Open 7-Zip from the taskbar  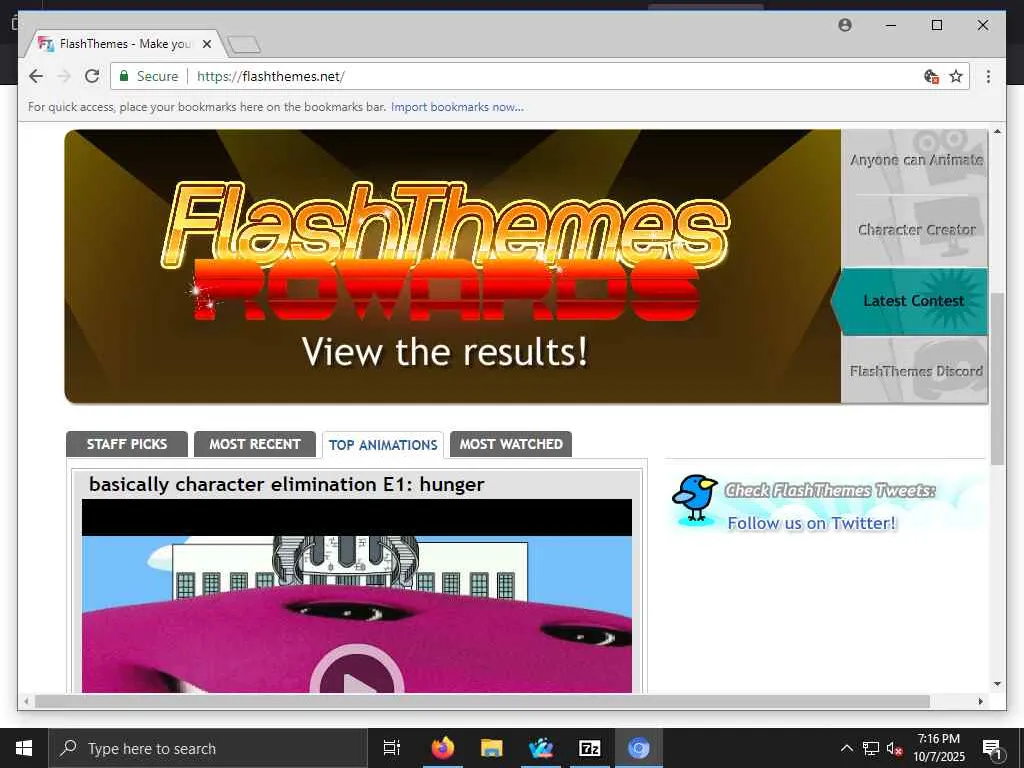click(589, 748)
